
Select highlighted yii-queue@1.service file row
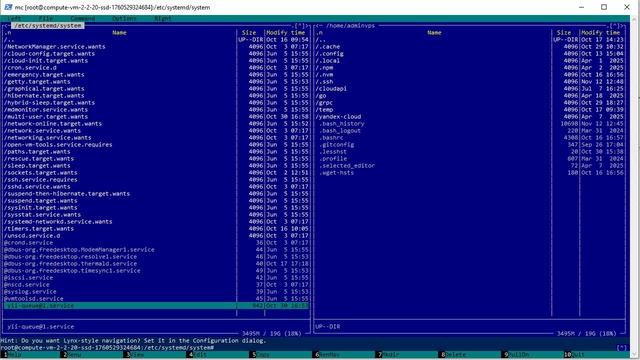156,305
